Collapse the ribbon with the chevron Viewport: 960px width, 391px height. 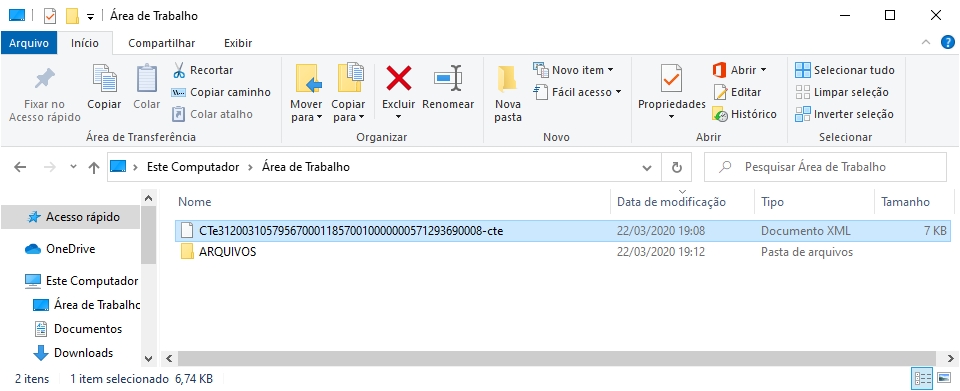point(926,42)
